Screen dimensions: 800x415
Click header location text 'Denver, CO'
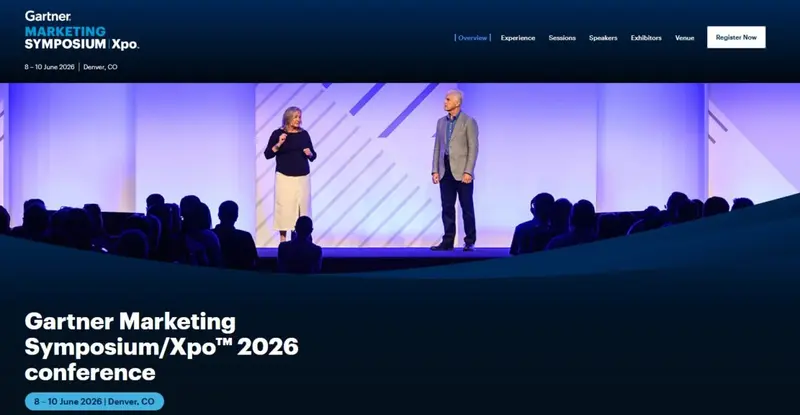pos(101,67)
